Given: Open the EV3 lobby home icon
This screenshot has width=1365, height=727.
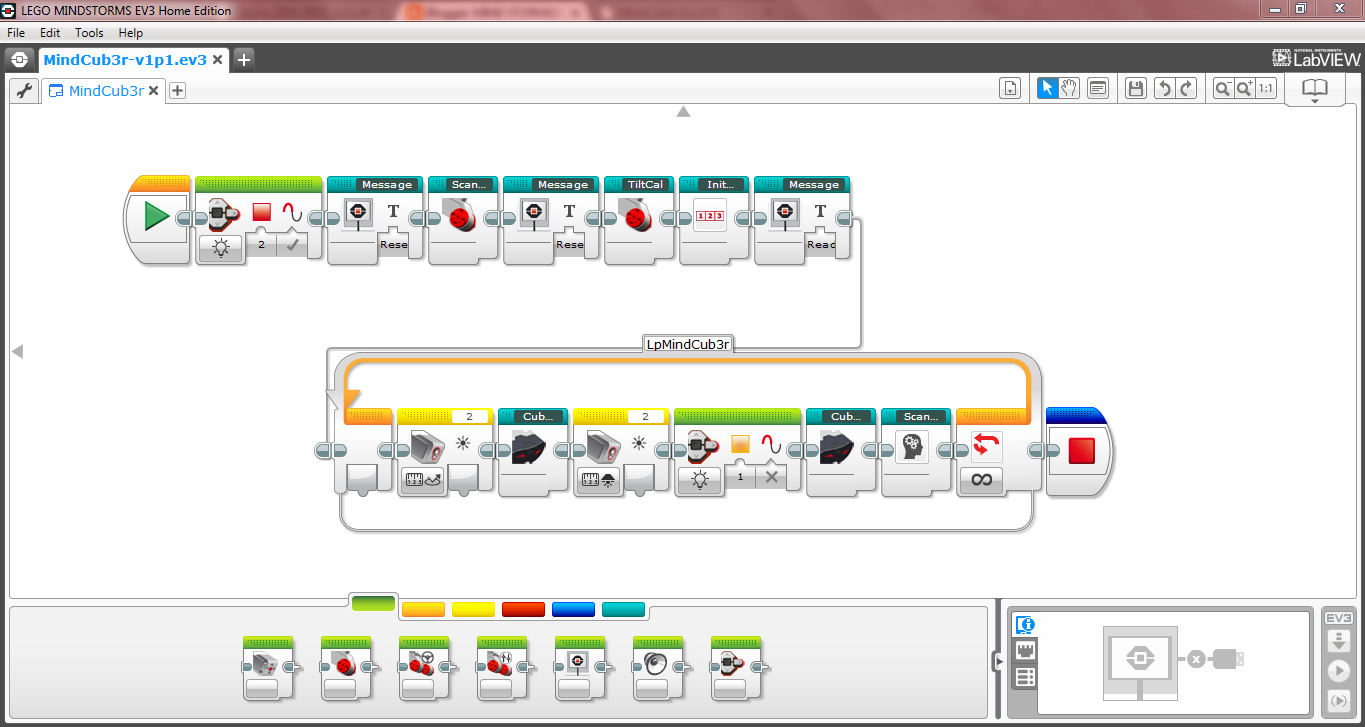Looking at the screenshot, I should click(x=20, y=60).
